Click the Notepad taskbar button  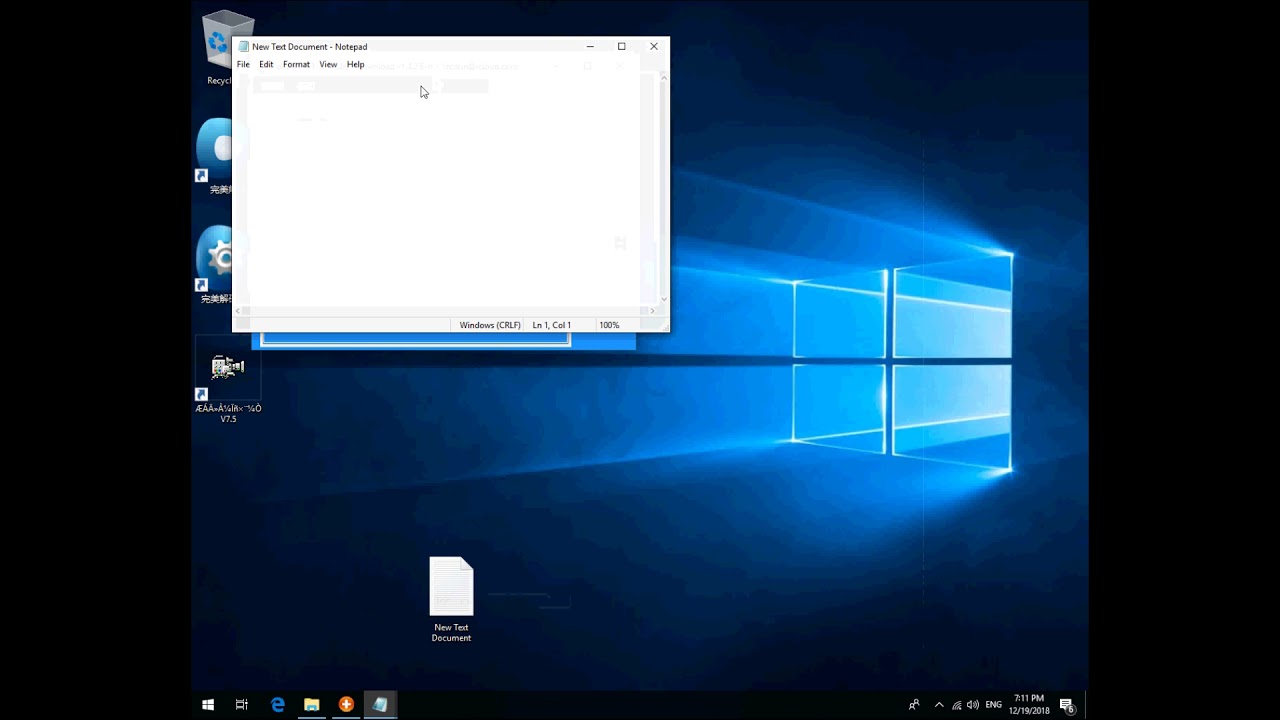click(x=380, y=705)
